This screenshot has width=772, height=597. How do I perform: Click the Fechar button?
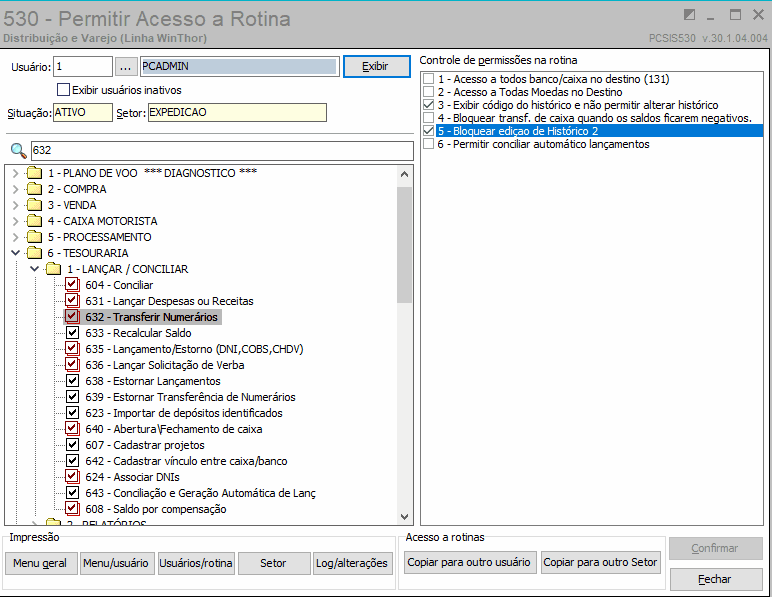pyautogui.click(x=716, y=579)
